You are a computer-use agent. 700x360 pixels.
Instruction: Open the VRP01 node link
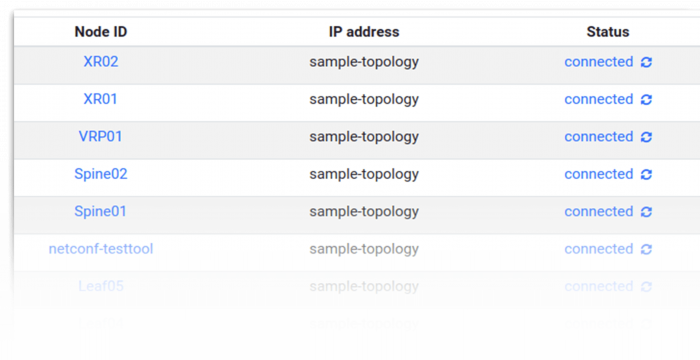point(100,137)
